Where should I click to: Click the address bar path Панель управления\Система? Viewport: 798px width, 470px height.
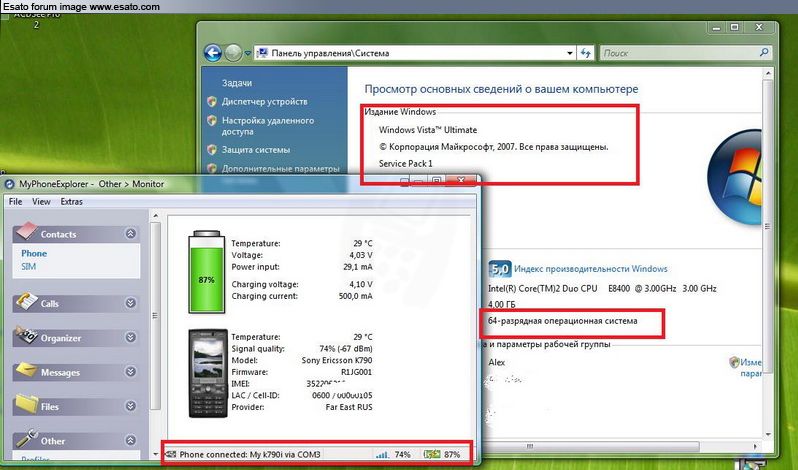[x=330, y=53]
